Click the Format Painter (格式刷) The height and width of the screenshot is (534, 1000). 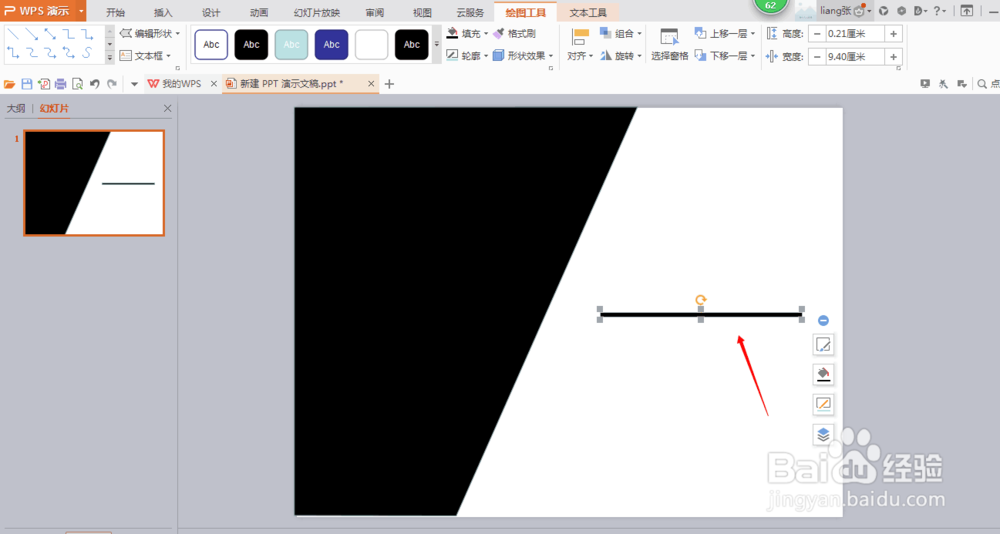[x=515, y=33]
